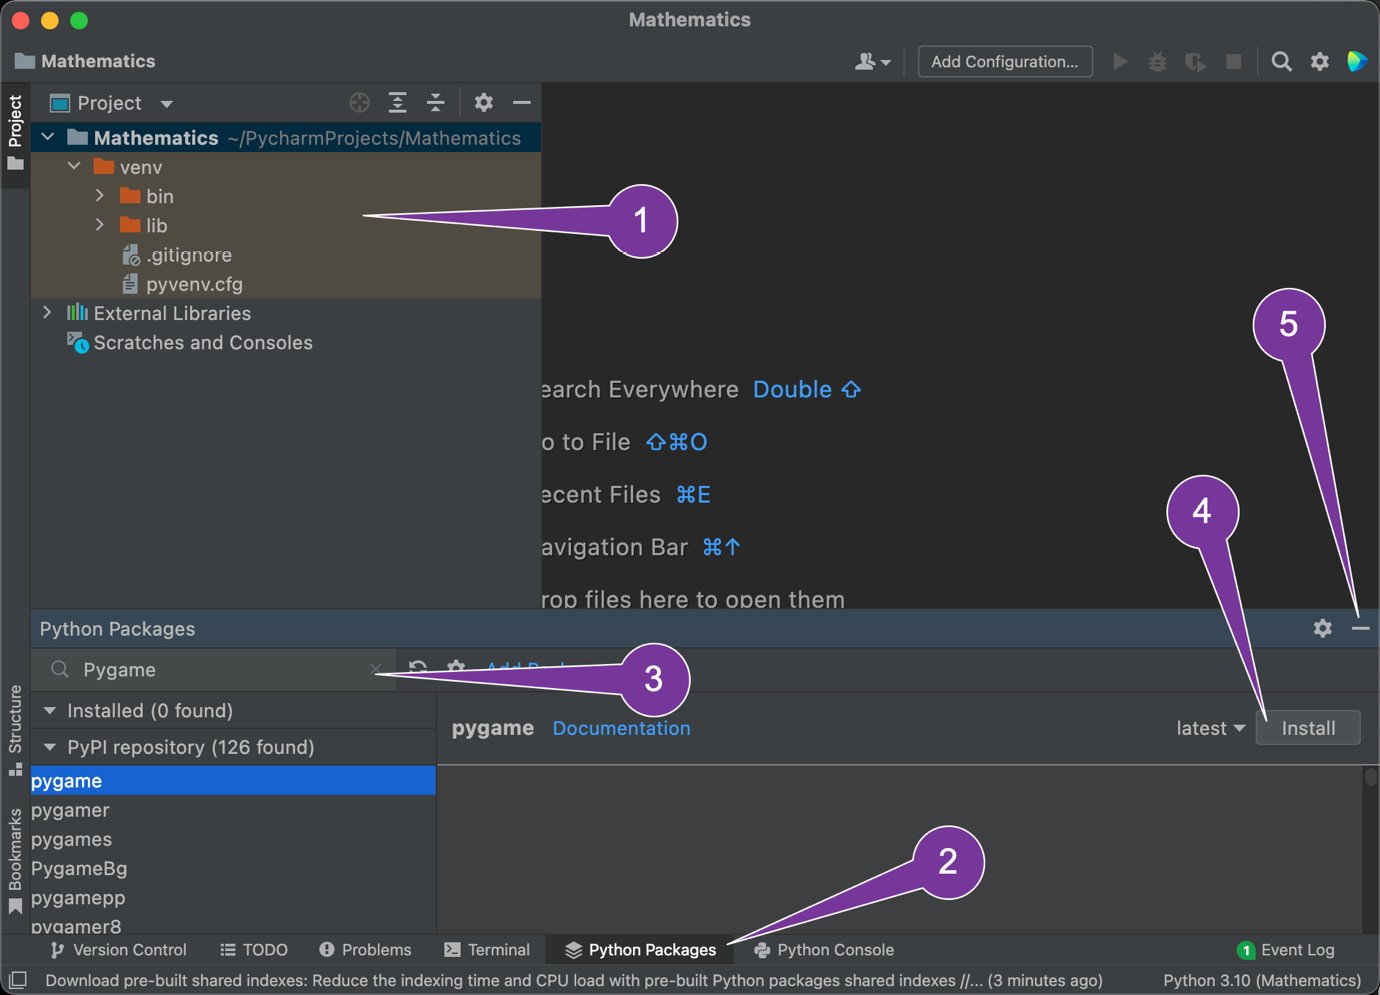
Task: Select pygame in package results
Action: coord(233,781)
